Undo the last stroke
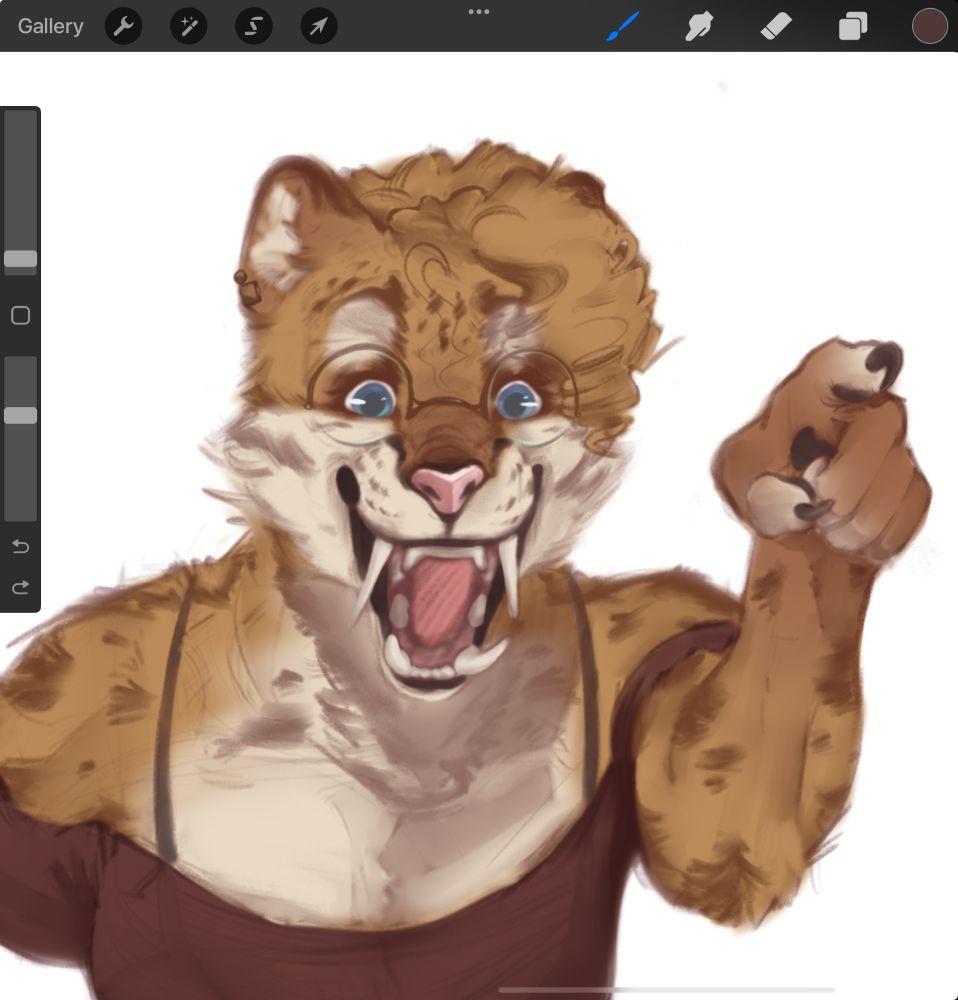 pyautogui.click(x=20, y=547)
